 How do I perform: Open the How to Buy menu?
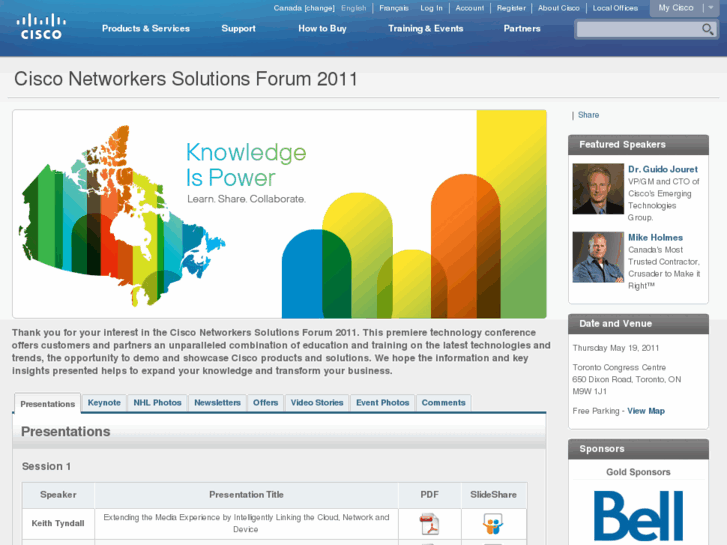pos(322,28)
